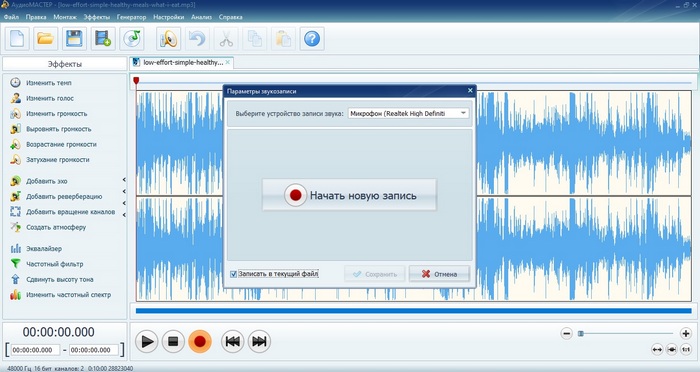Image resolution: width=700 pixels, height=372 pixels.
Task: Click the Эффекты panel header
Action: 65,64
